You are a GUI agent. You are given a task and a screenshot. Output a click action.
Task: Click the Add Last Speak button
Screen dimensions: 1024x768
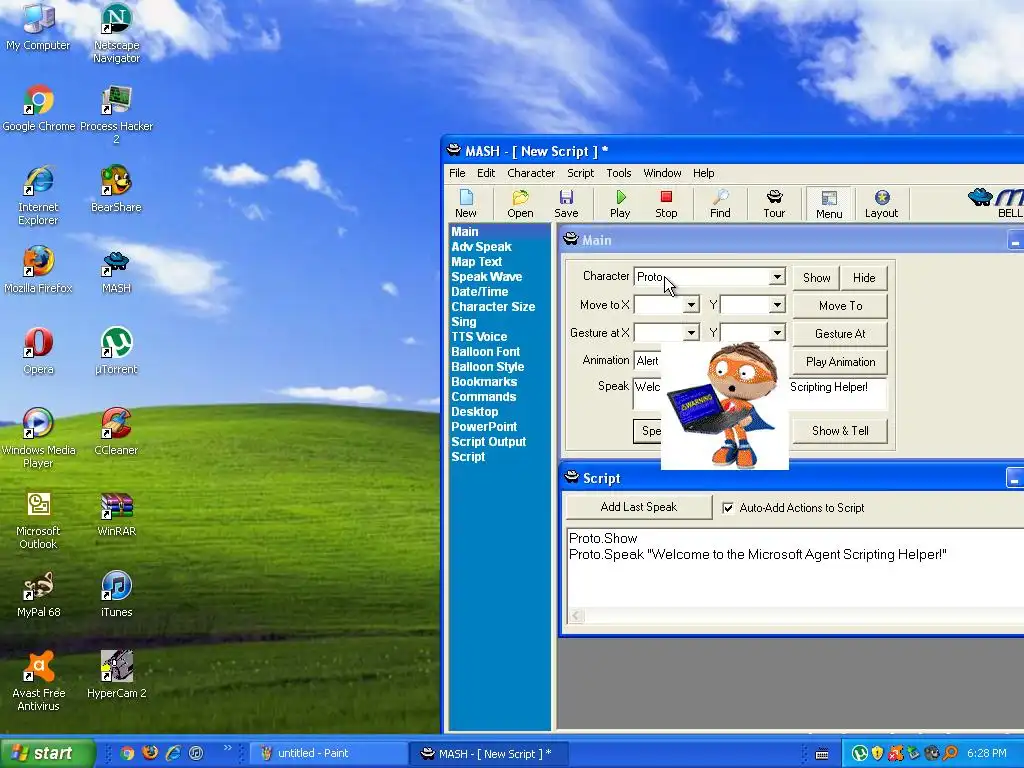click(x=639, y=507)
